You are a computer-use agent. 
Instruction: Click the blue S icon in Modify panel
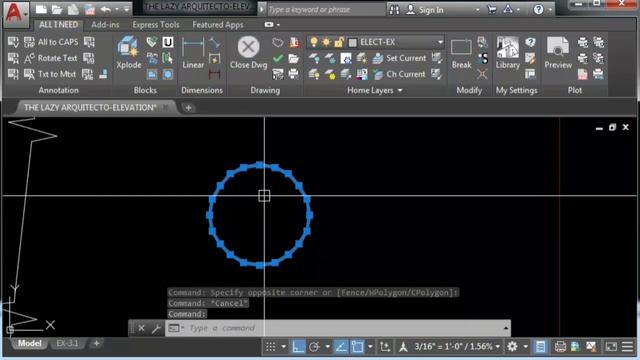[x=483, y=58]
